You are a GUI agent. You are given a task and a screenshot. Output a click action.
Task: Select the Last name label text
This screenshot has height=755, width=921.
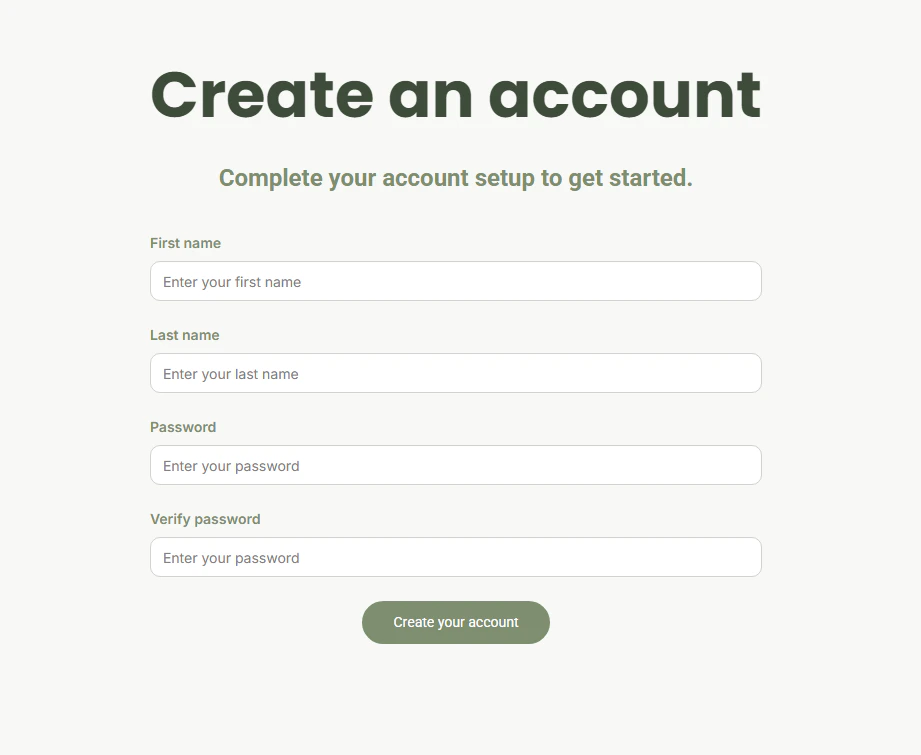(184, 335)
